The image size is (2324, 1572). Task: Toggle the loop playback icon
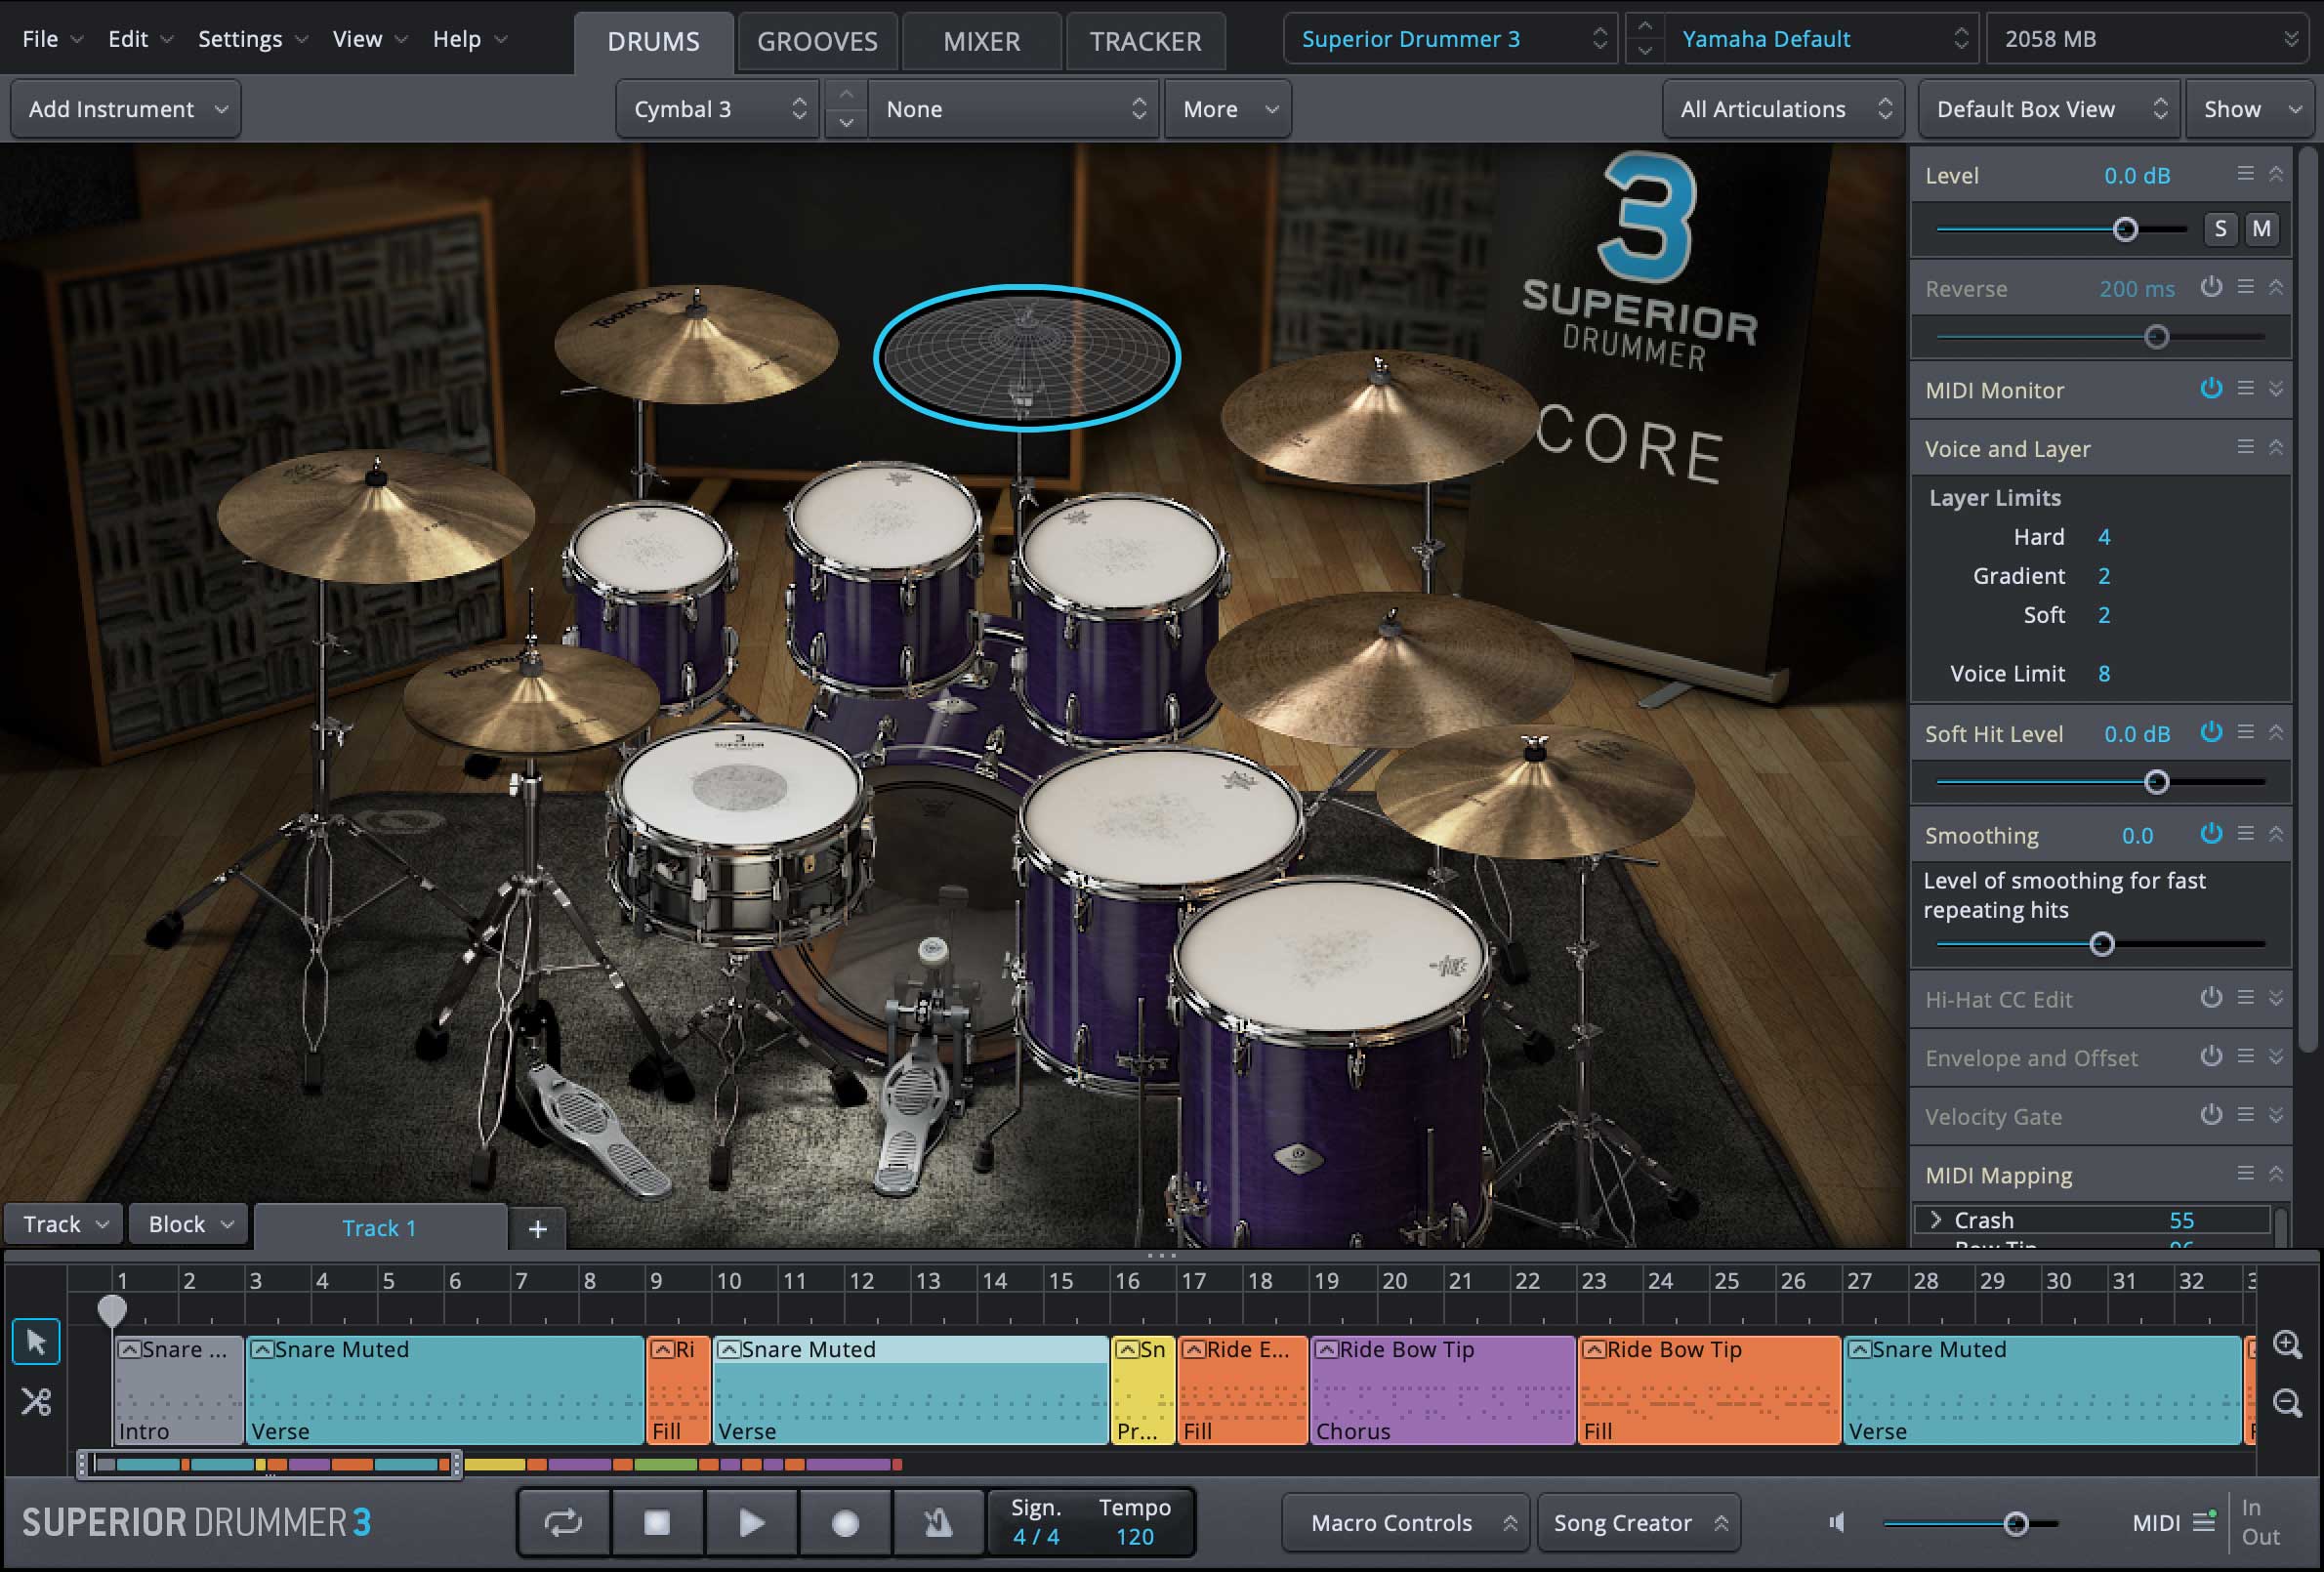coord(563,1522)
